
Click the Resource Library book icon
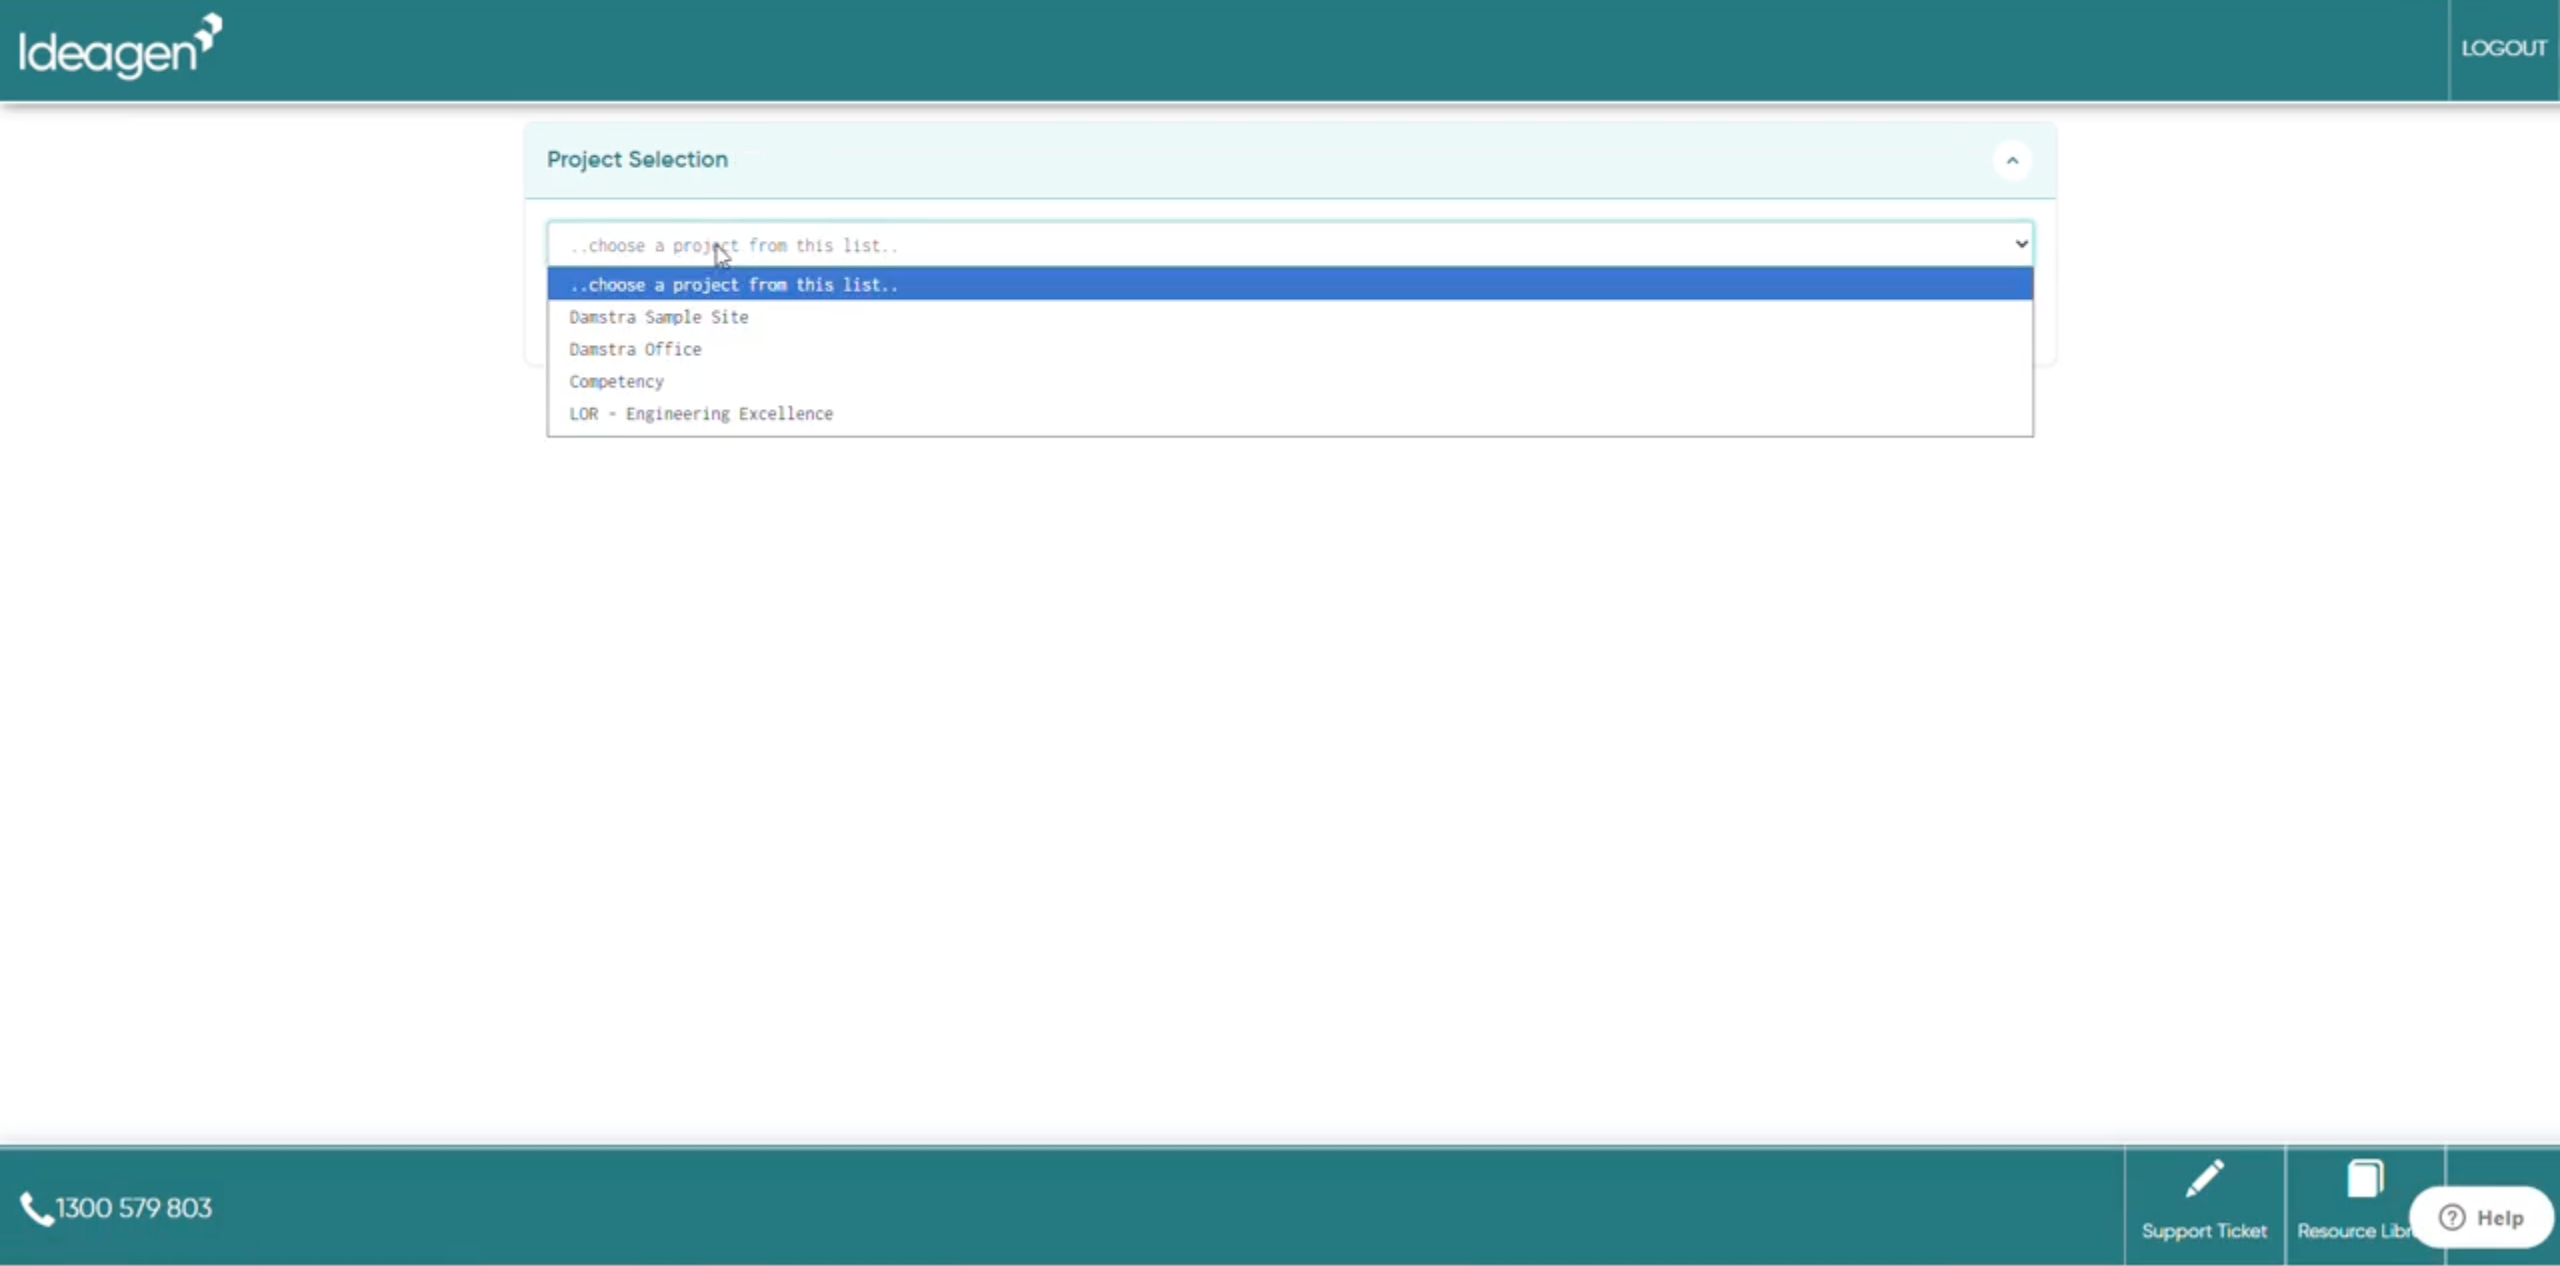(x=2365, y=1179)
